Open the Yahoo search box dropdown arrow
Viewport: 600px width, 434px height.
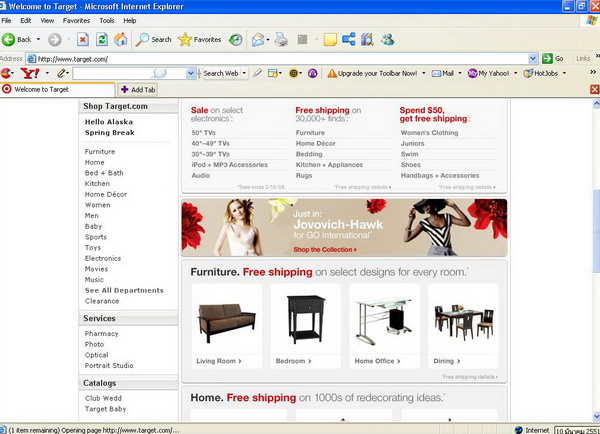191,73
